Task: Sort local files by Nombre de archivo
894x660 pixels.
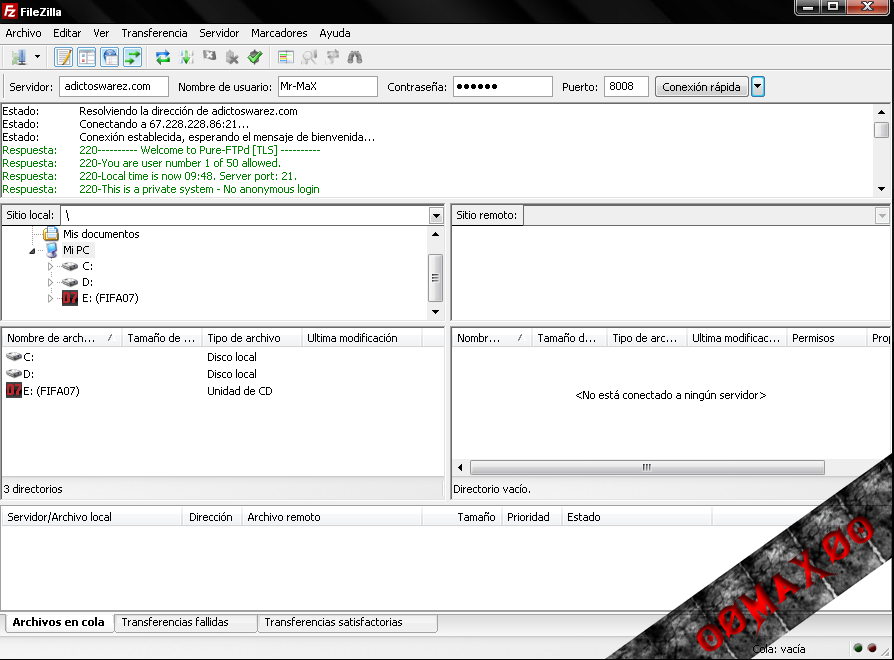Action: (x=62, y=338)
